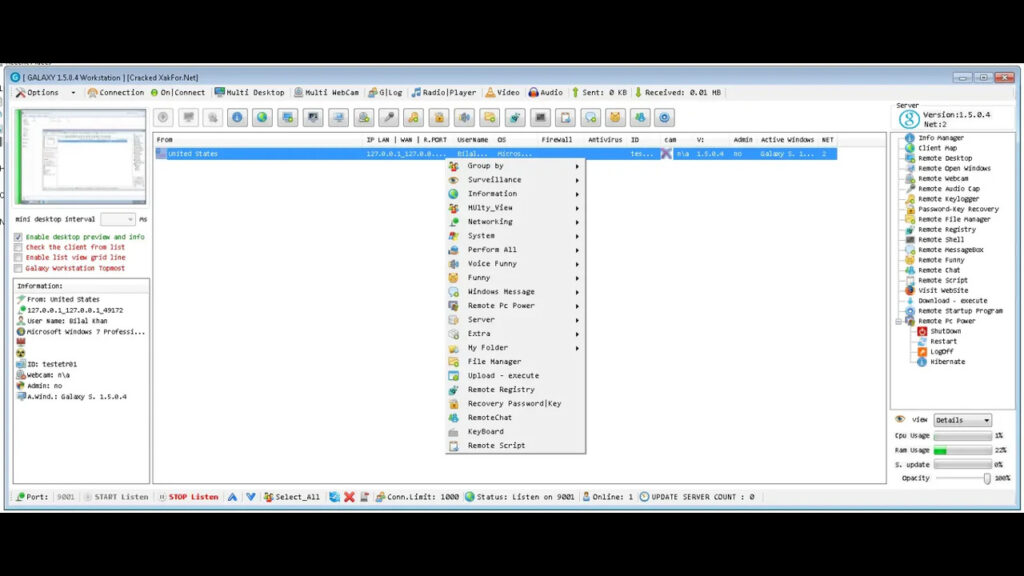Image resolution: width=1024 pixels, height=576 pixels.
Task: Click the On|Connect toolbar button
Action: click(178, 93)
